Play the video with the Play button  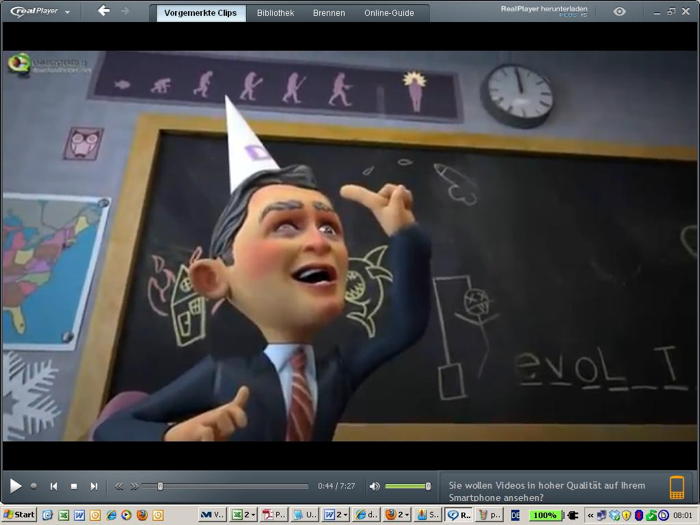(16, 486)
